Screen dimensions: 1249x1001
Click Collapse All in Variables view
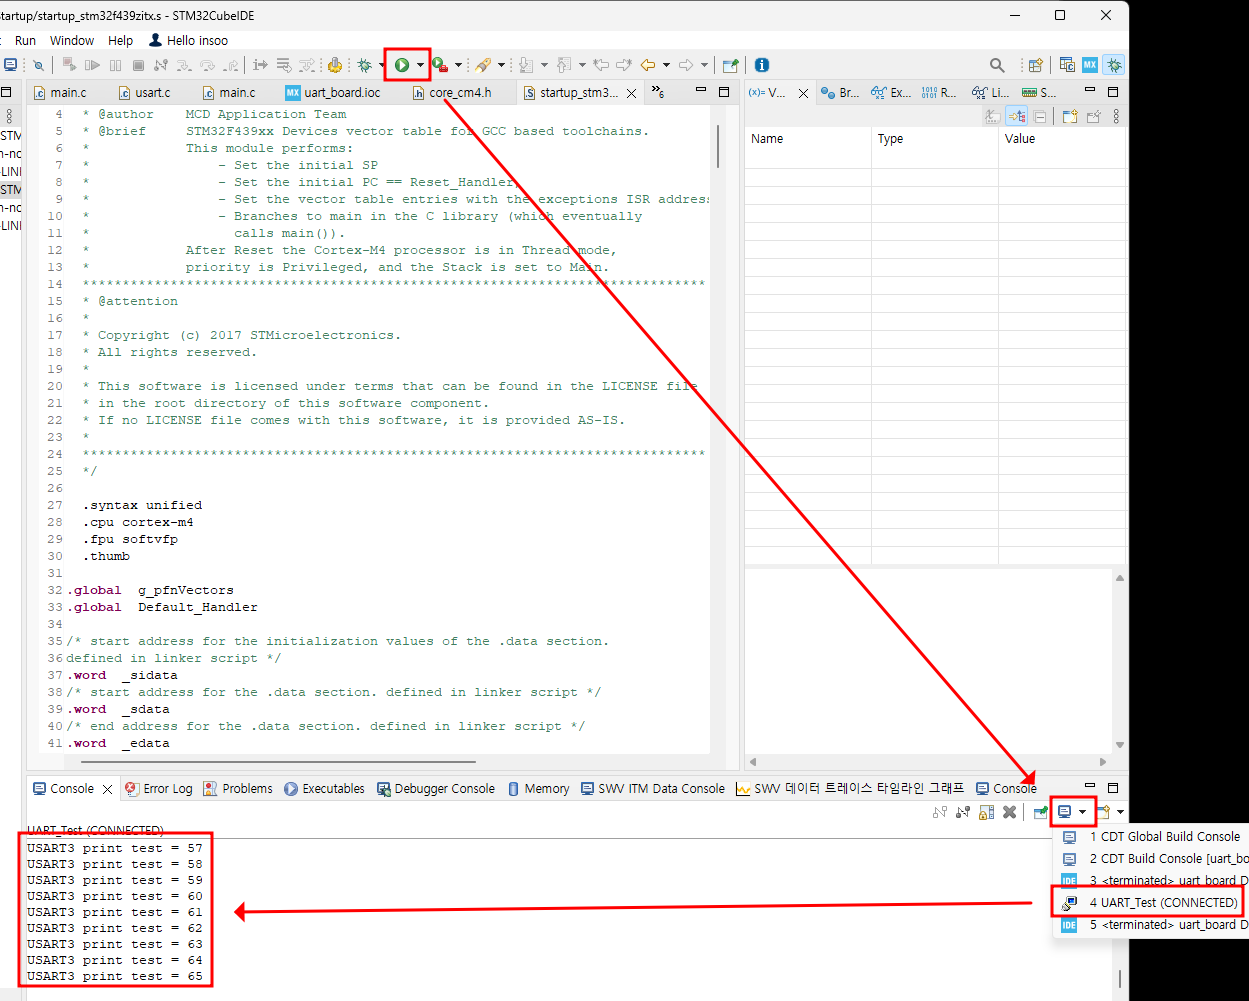pos(1040,116)
